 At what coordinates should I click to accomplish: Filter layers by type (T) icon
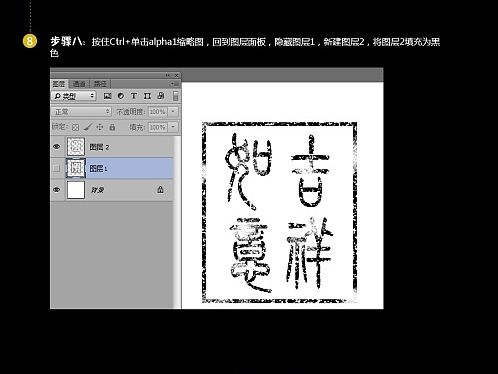134,96
